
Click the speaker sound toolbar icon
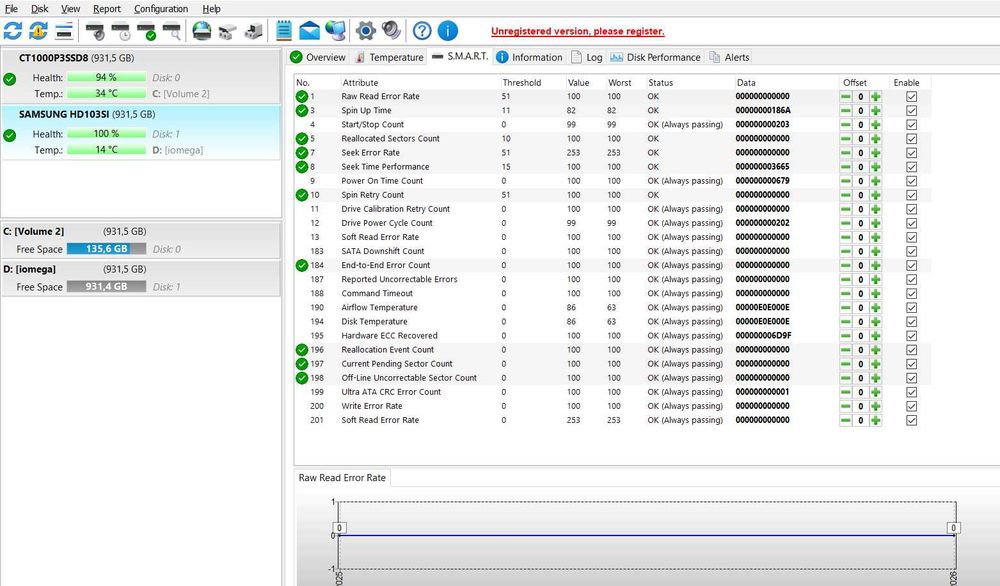pos(391,31)
